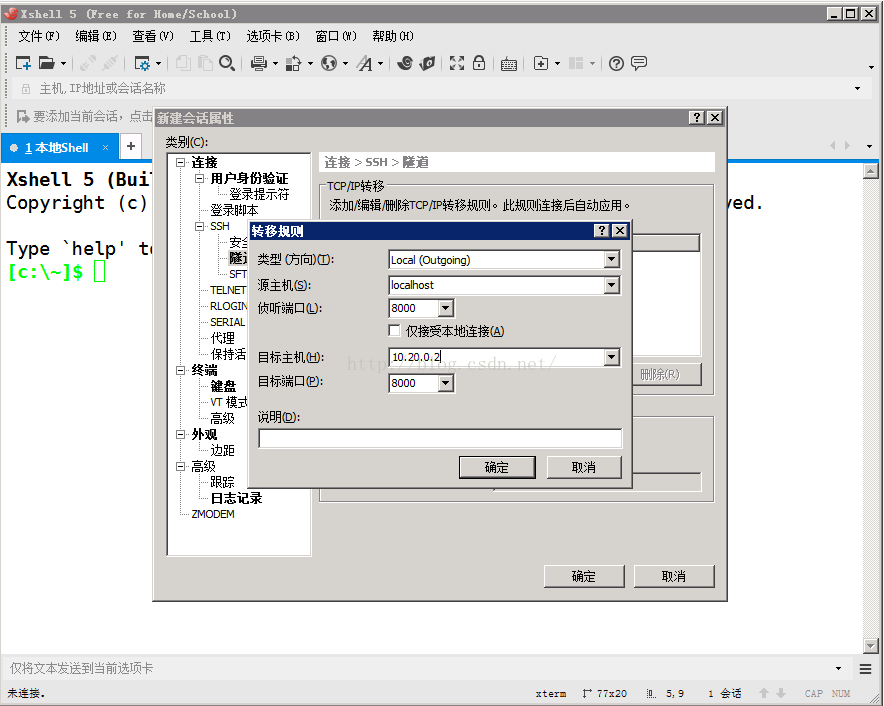Screen dimensions: 884x706
Task: Click the file transfer icon
Action: (293, 63)
